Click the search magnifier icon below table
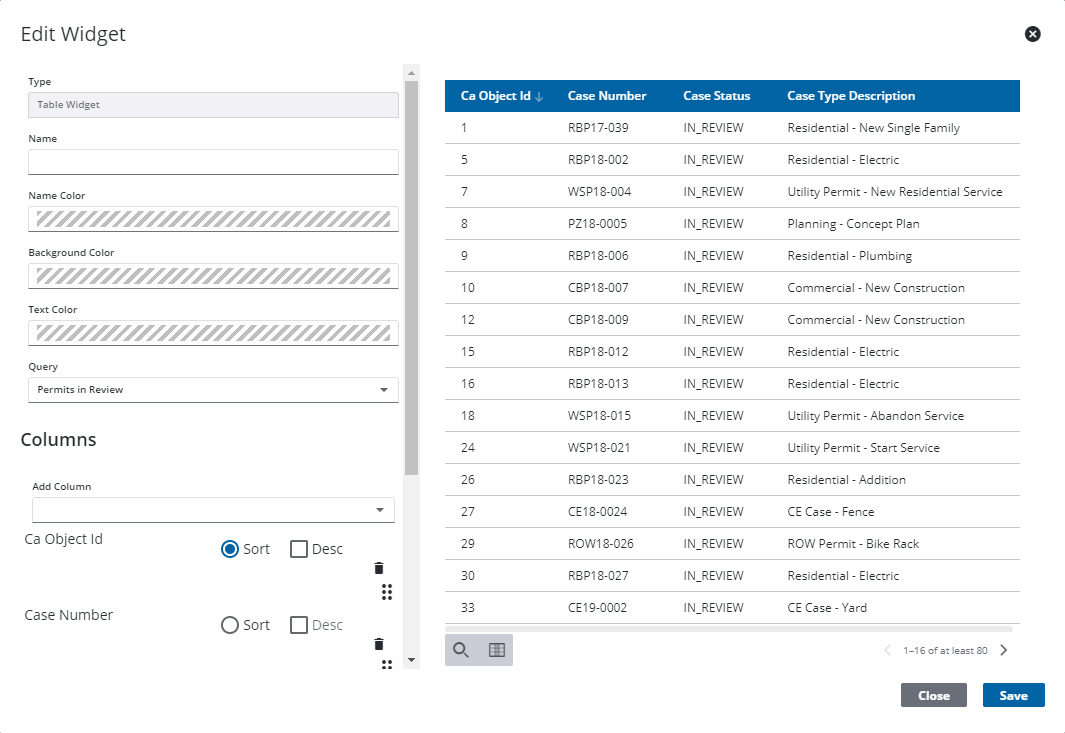Viewport: 1065px width, 733px height. [461, 650]
